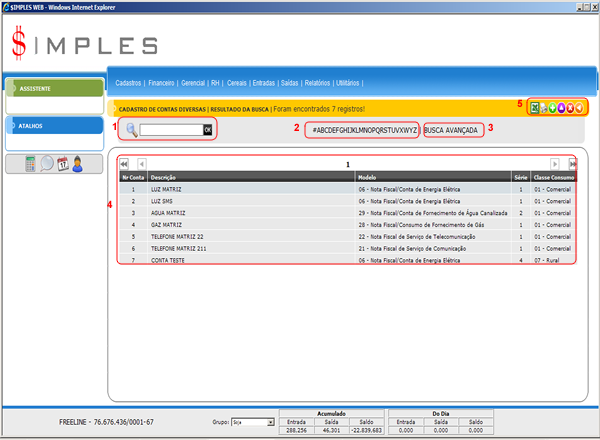Open the calculator shortcut icon

[31, 164]
